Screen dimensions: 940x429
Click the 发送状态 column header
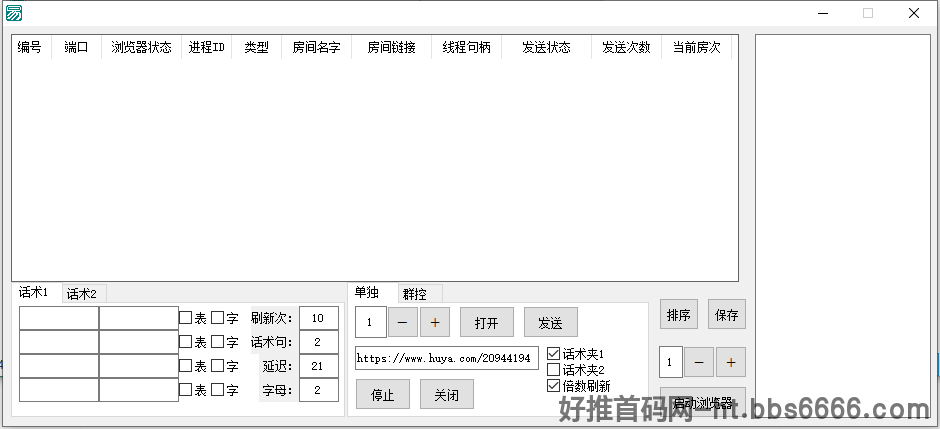click(546, 47)
